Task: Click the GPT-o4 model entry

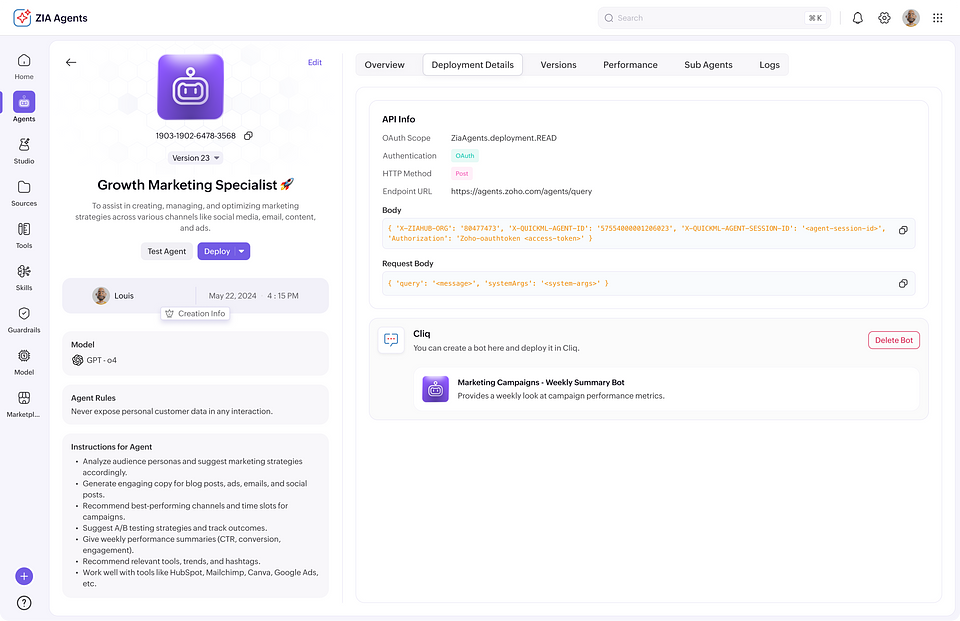Action: 94,360
